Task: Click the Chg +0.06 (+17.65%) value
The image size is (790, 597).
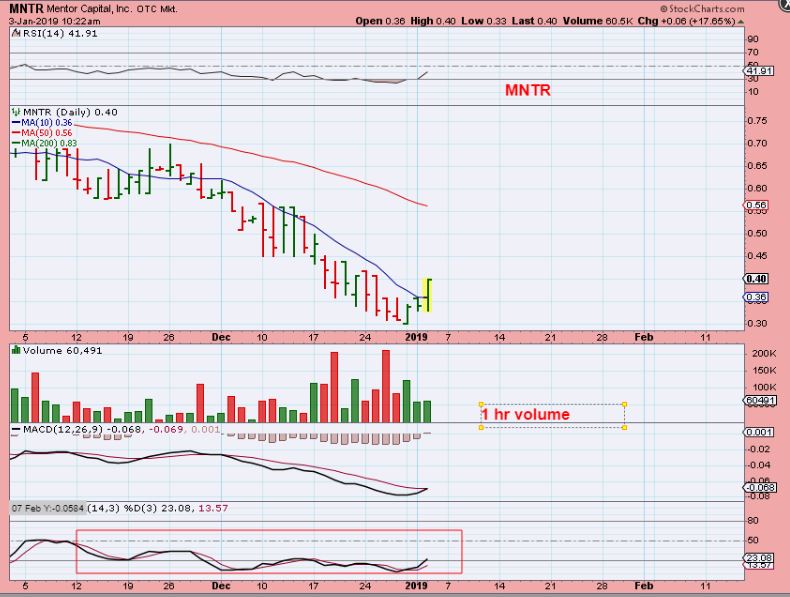Action: click(686, 21)
